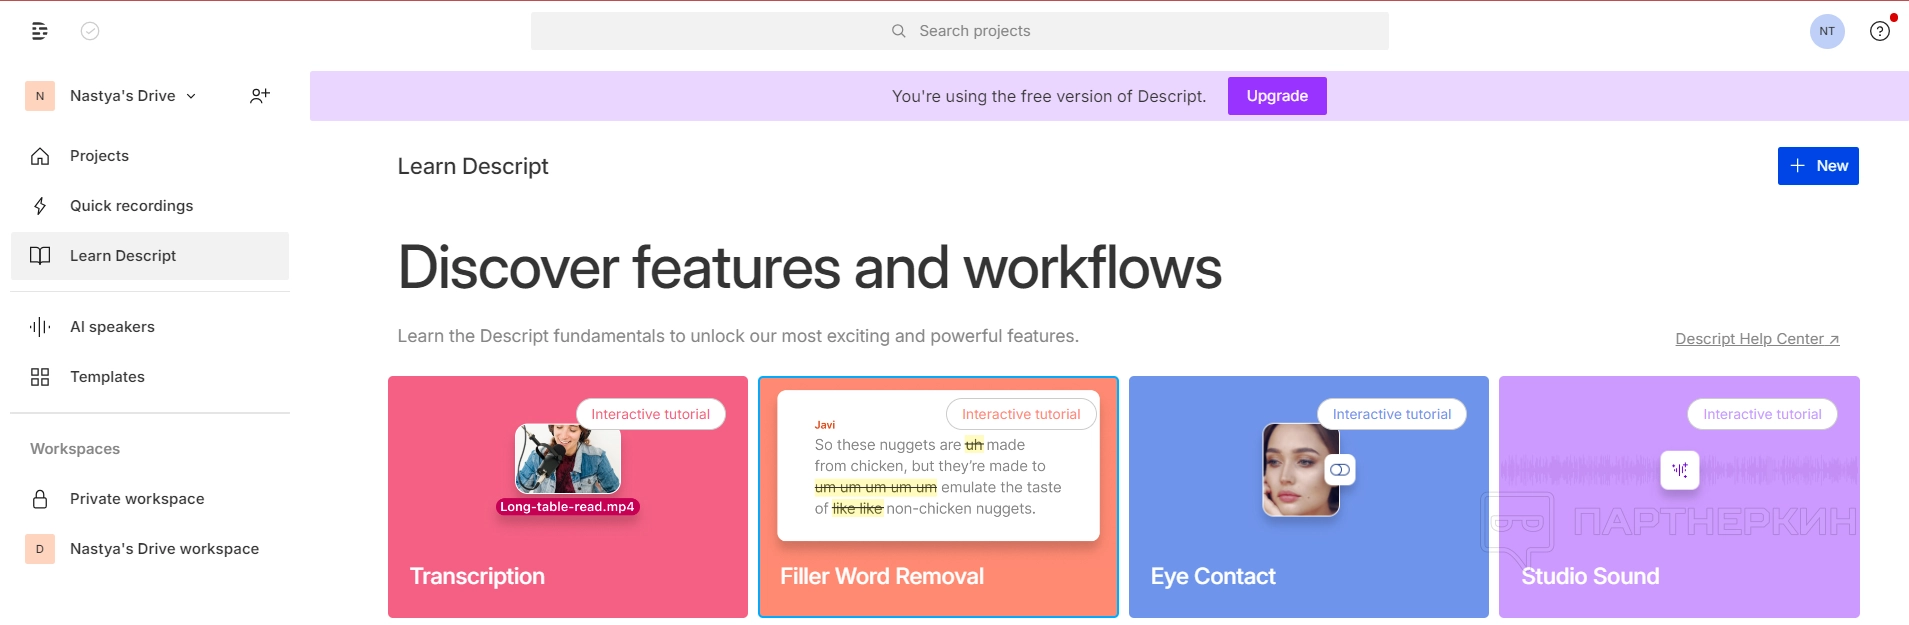Viewport: 1909px width, 625px height.
Task: Invite members with the add-person icon
Action: coord(260,96)
